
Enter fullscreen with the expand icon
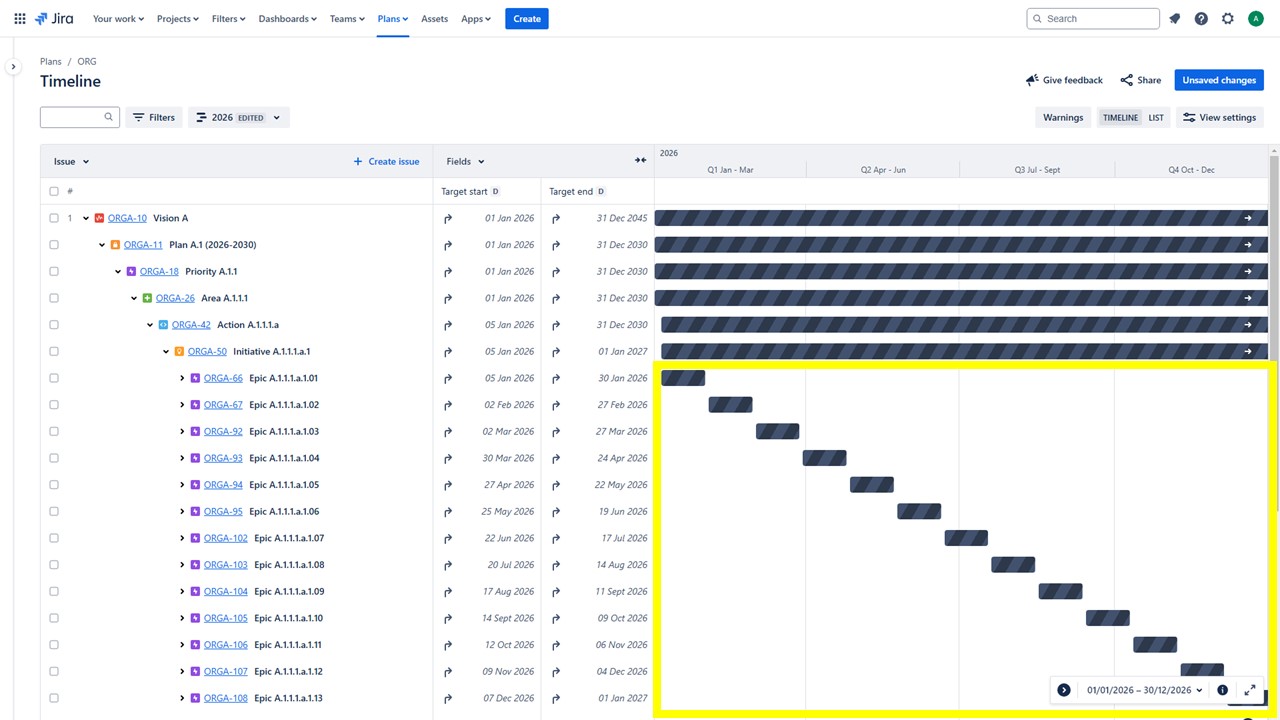[1250, 690]
